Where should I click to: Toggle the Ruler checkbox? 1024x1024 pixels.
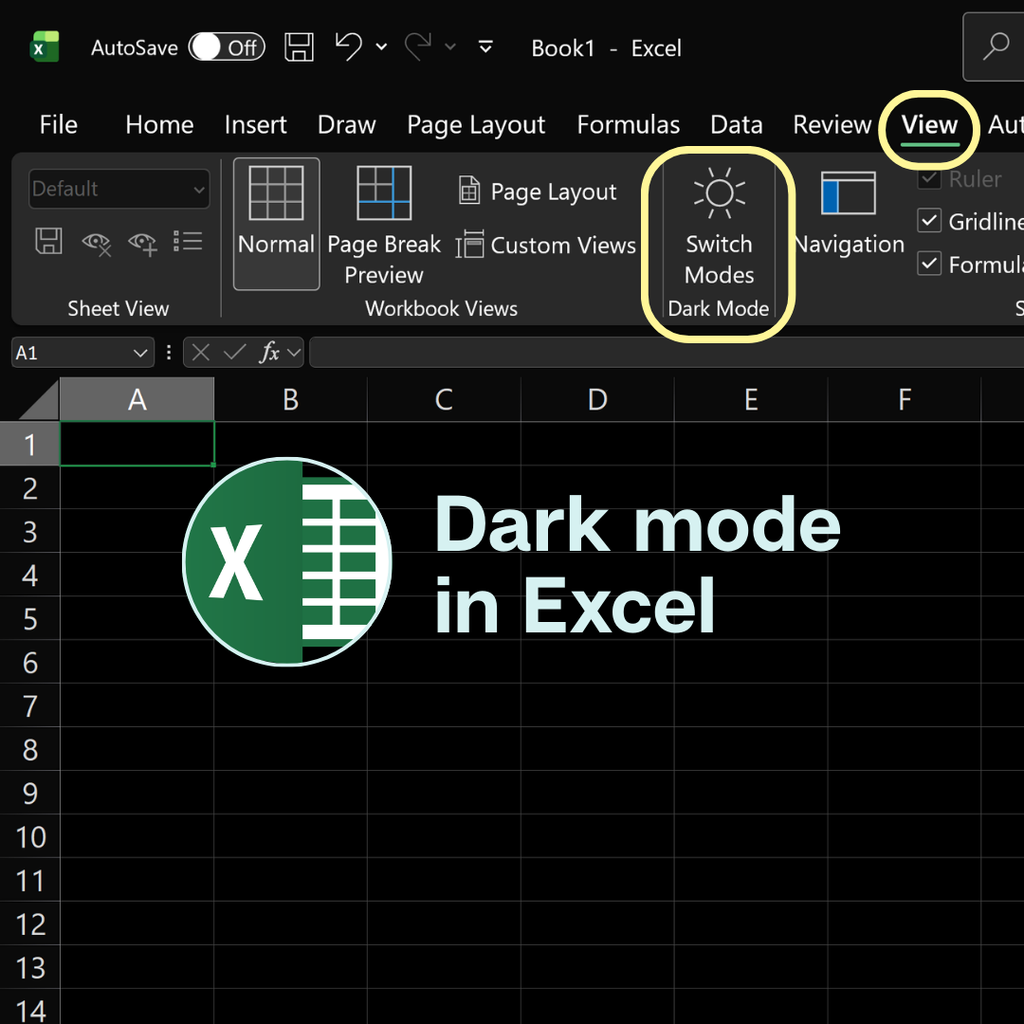[x=929, y=178]
